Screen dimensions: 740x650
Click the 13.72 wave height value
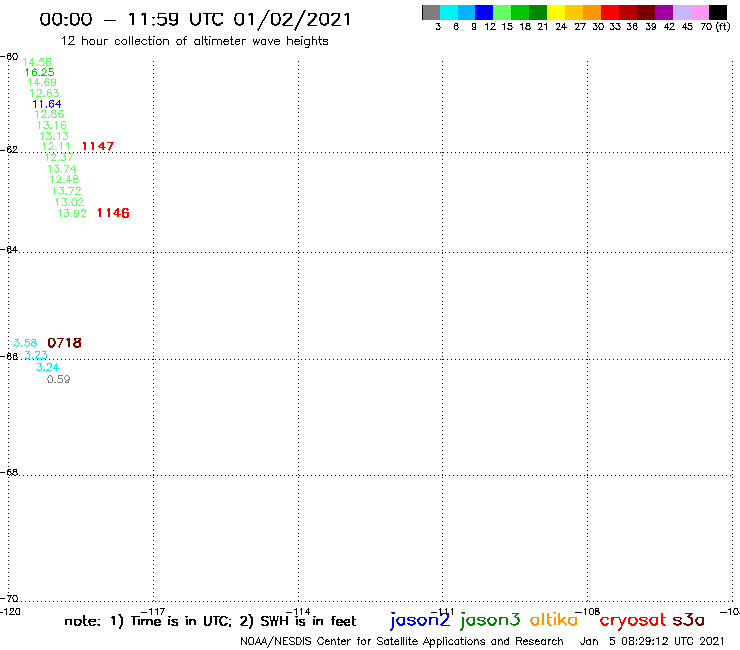click(x=67, y=191)
